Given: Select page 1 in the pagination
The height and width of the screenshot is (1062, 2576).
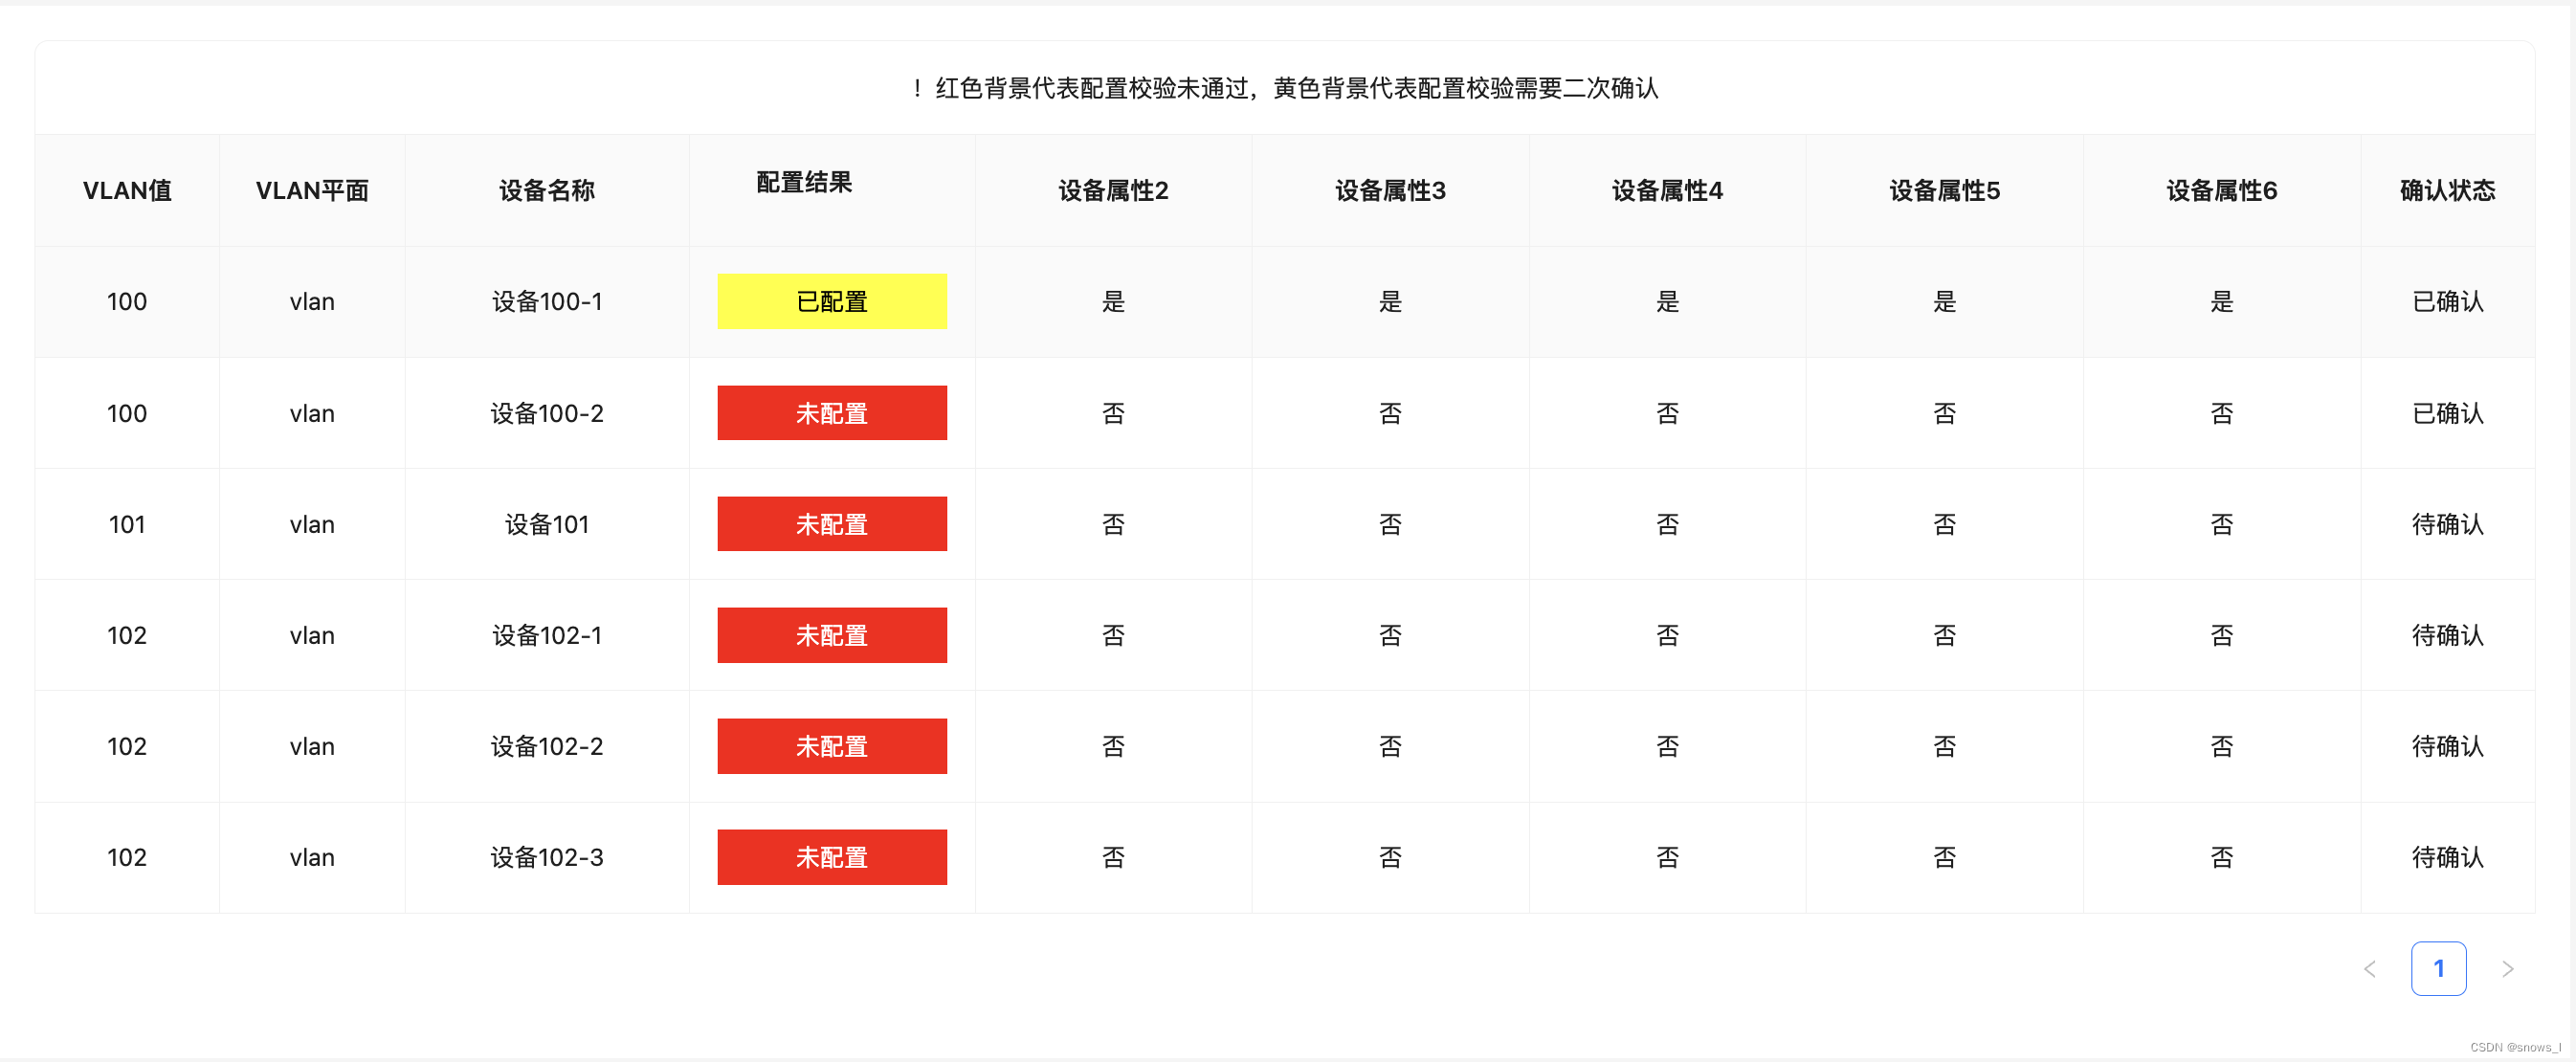Looking at the screenshot, I should coord(2438,968).
